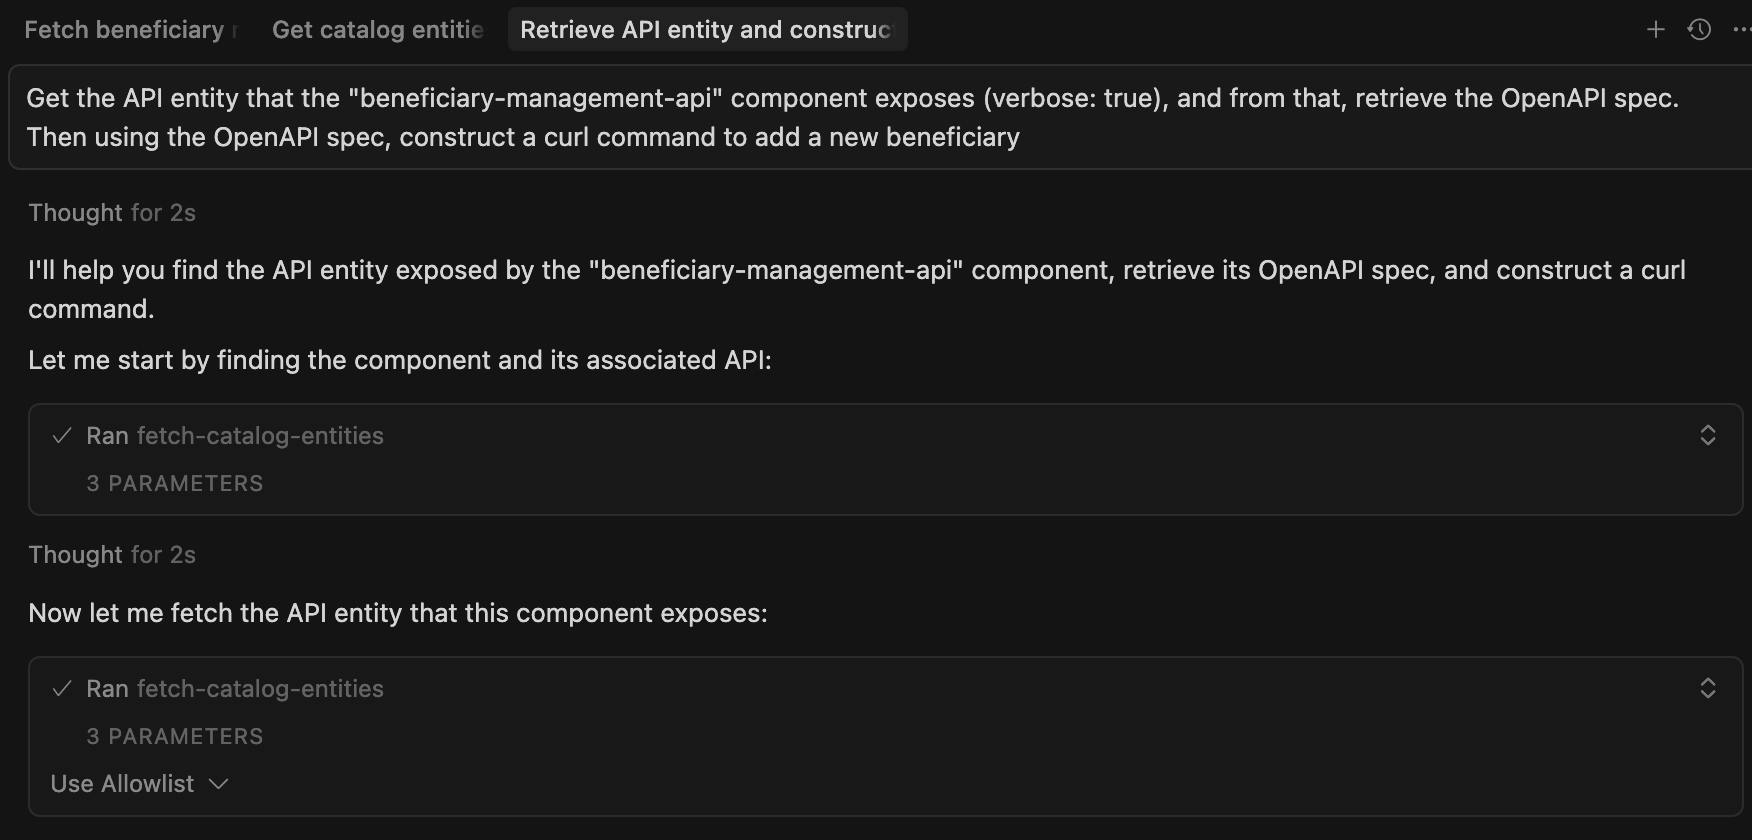Screen dimensions: 1752x840
Task: Start a new conversation with the plus icon
Action: point(1656,29)
